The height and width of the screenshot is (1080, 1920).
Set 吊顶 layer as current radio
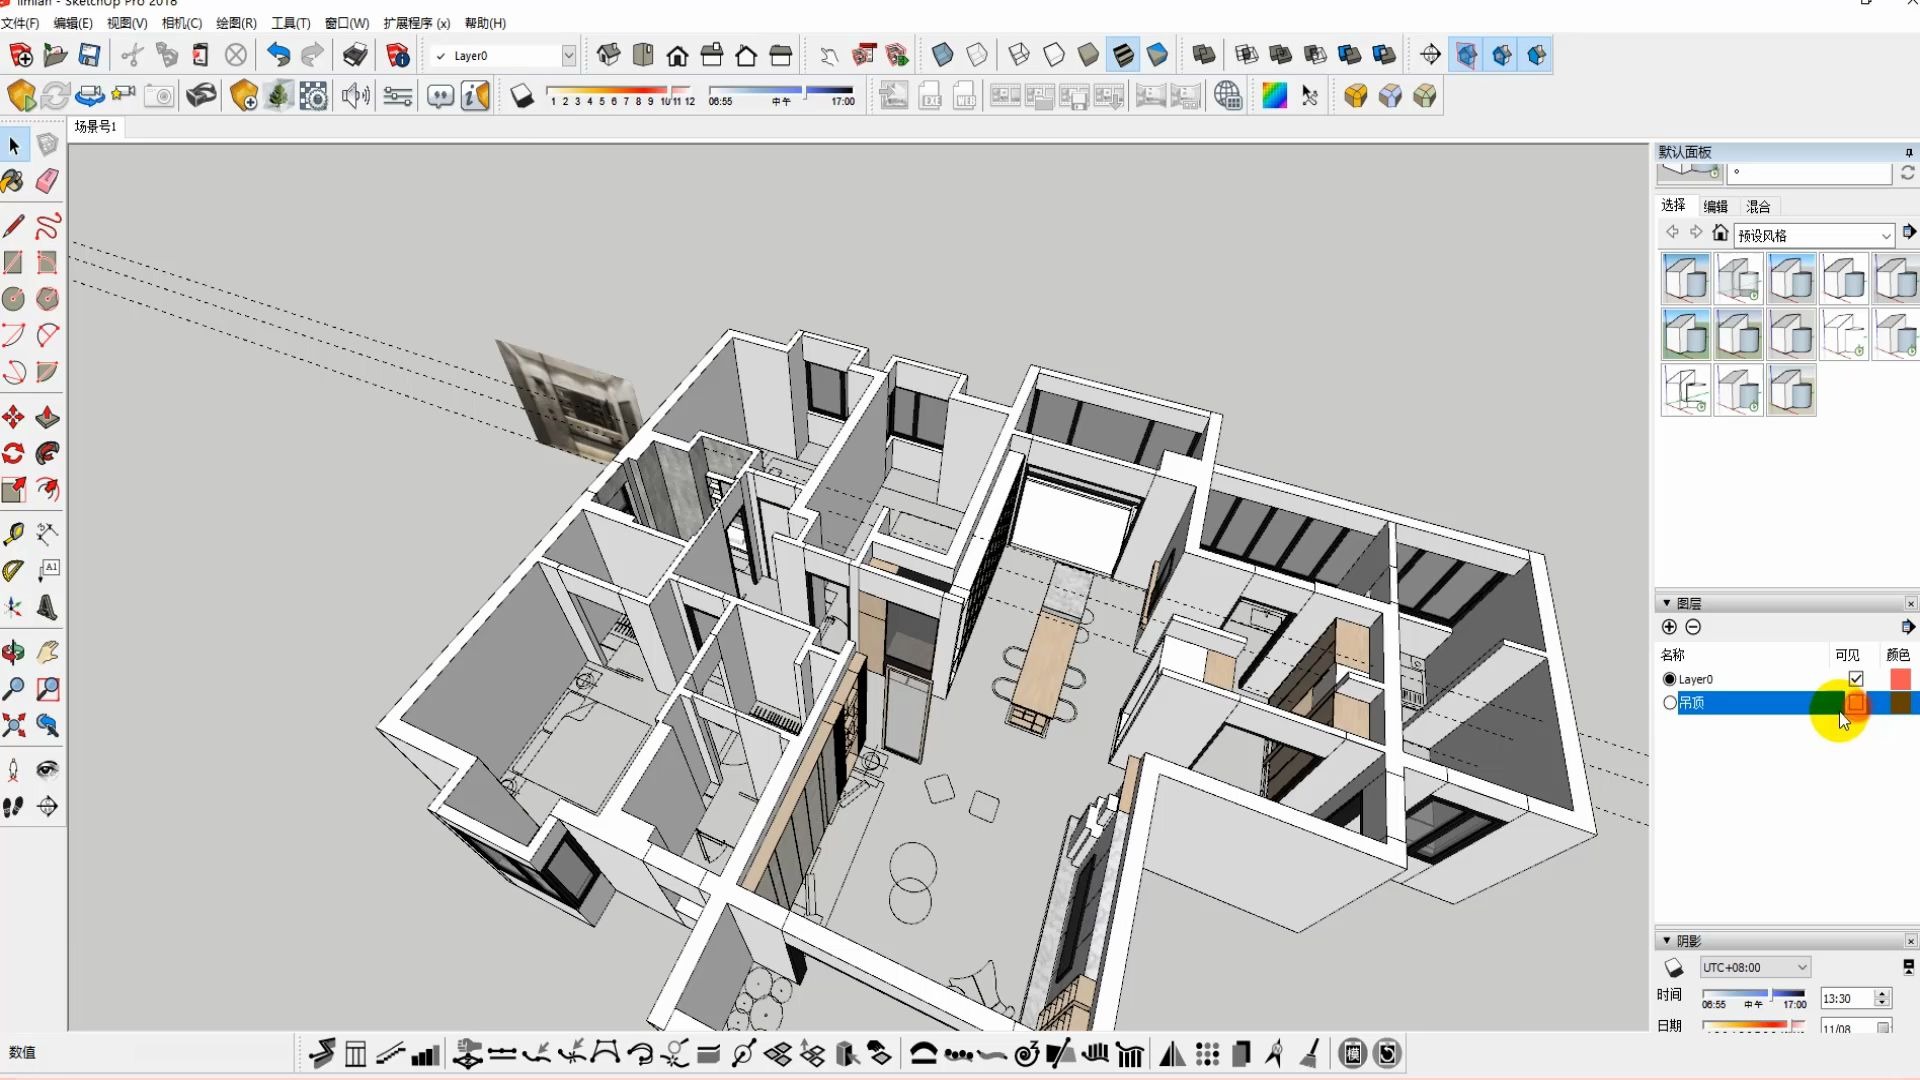tap(1669, 703)
